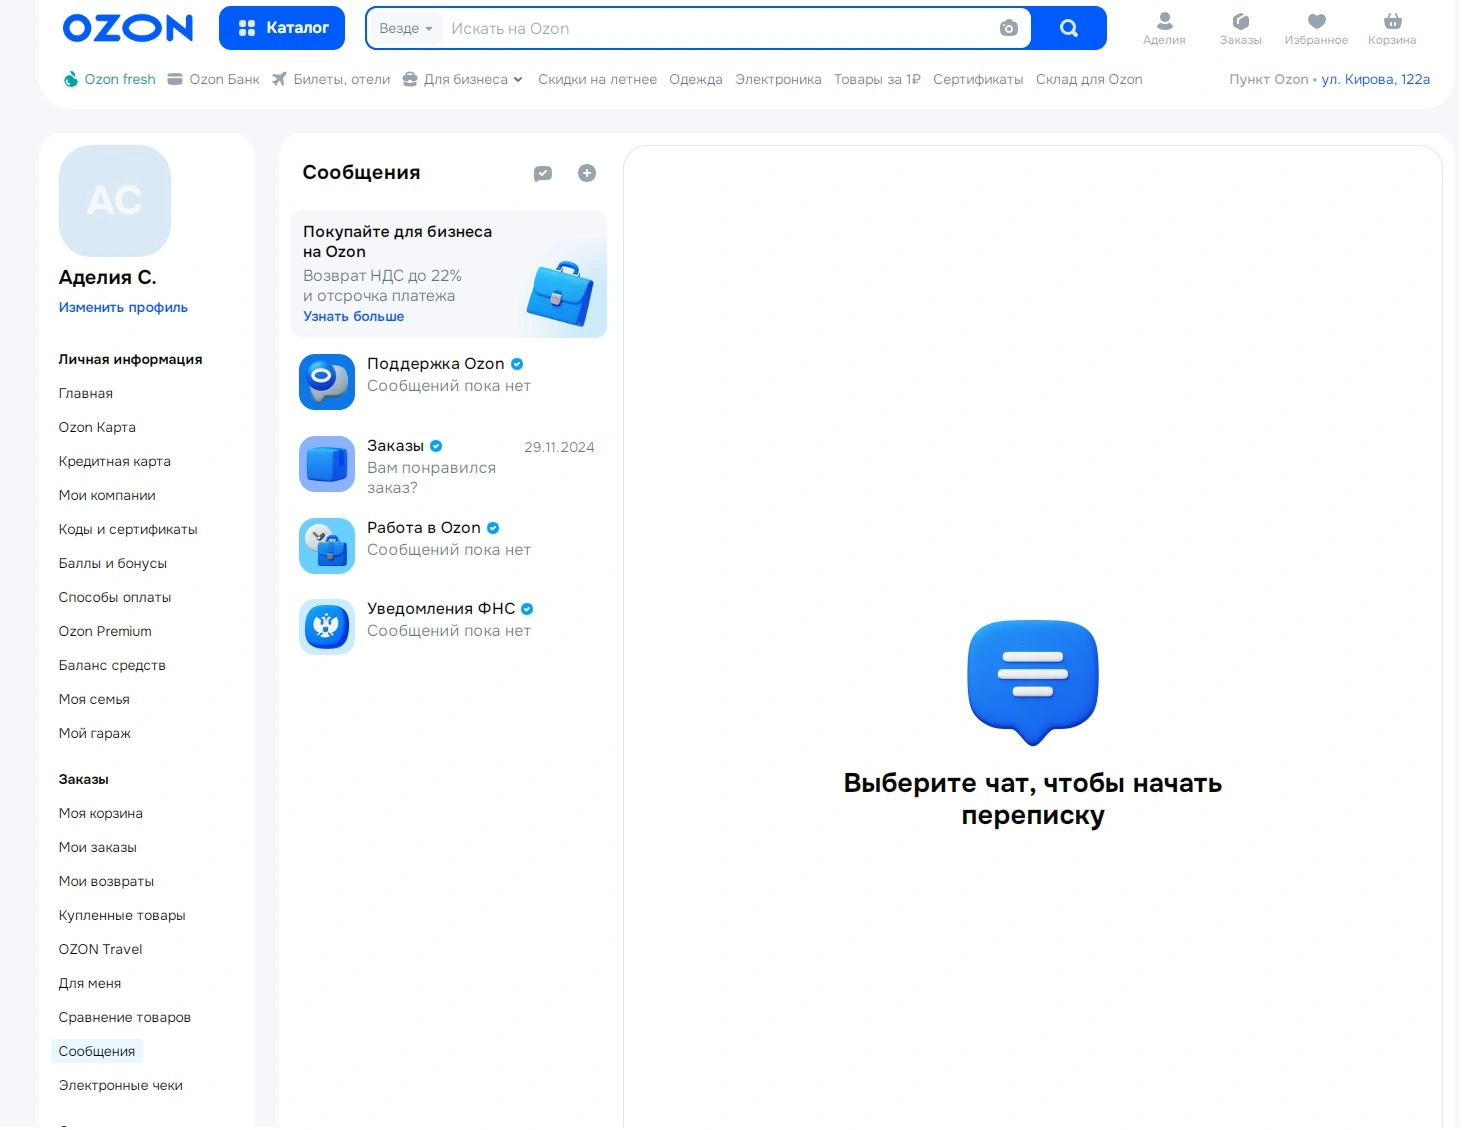Open Товары за 1₽ category
The image size is (1462, 1130).
(877, 79)
